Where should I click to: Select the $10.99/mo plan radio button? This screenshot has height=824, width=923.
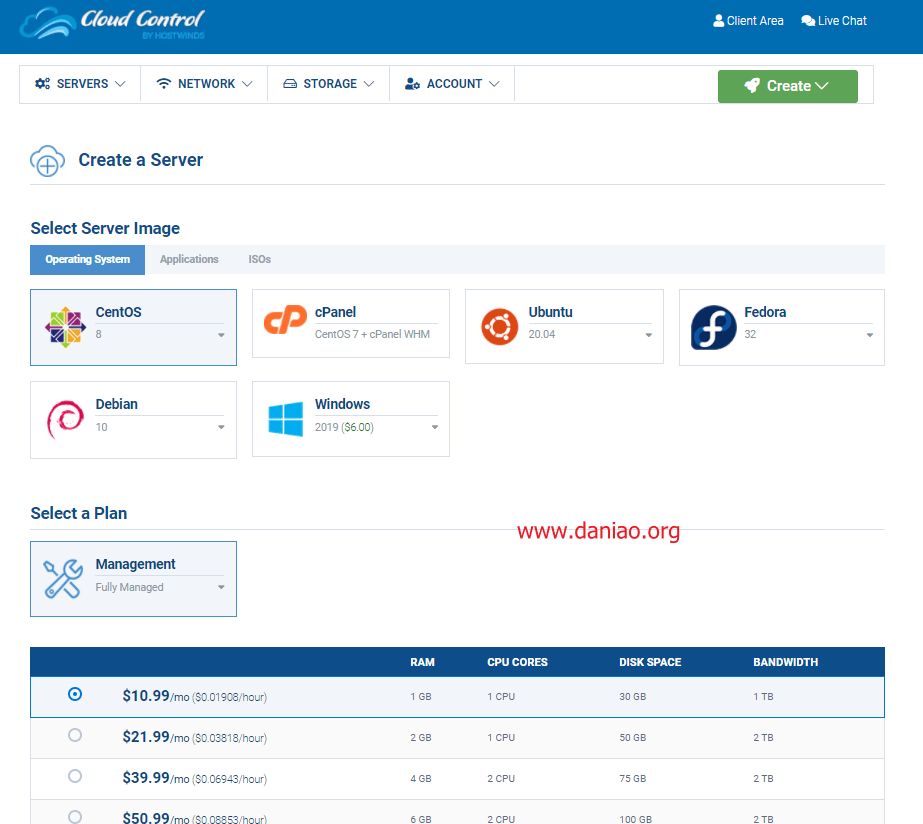[75, 695]
